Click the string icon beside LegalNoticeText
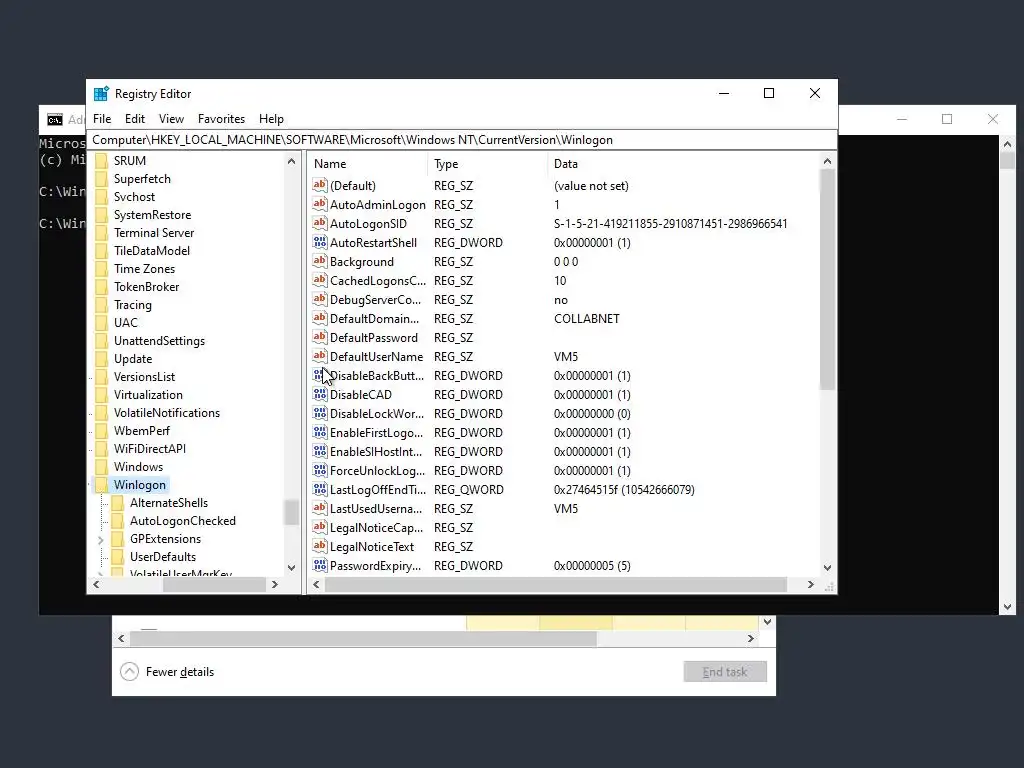Image resolution: width=1024 pixels, height=768 pixels. tap(319, 545)
